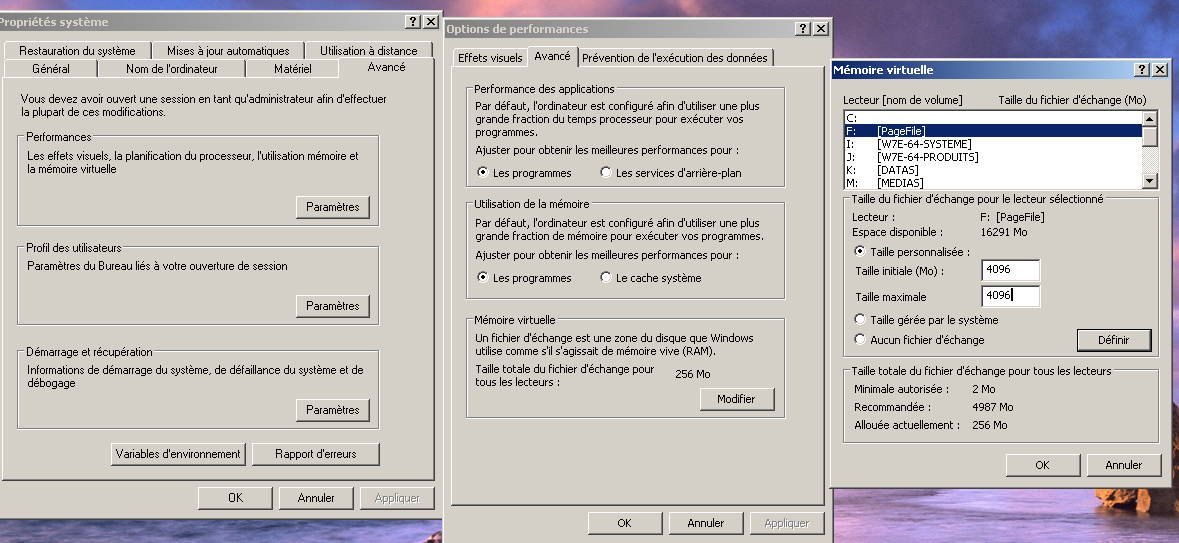Select drive F: [PageFile] in the list
The height and width of the screenshot is (543, 1179).
pos(993,131)
